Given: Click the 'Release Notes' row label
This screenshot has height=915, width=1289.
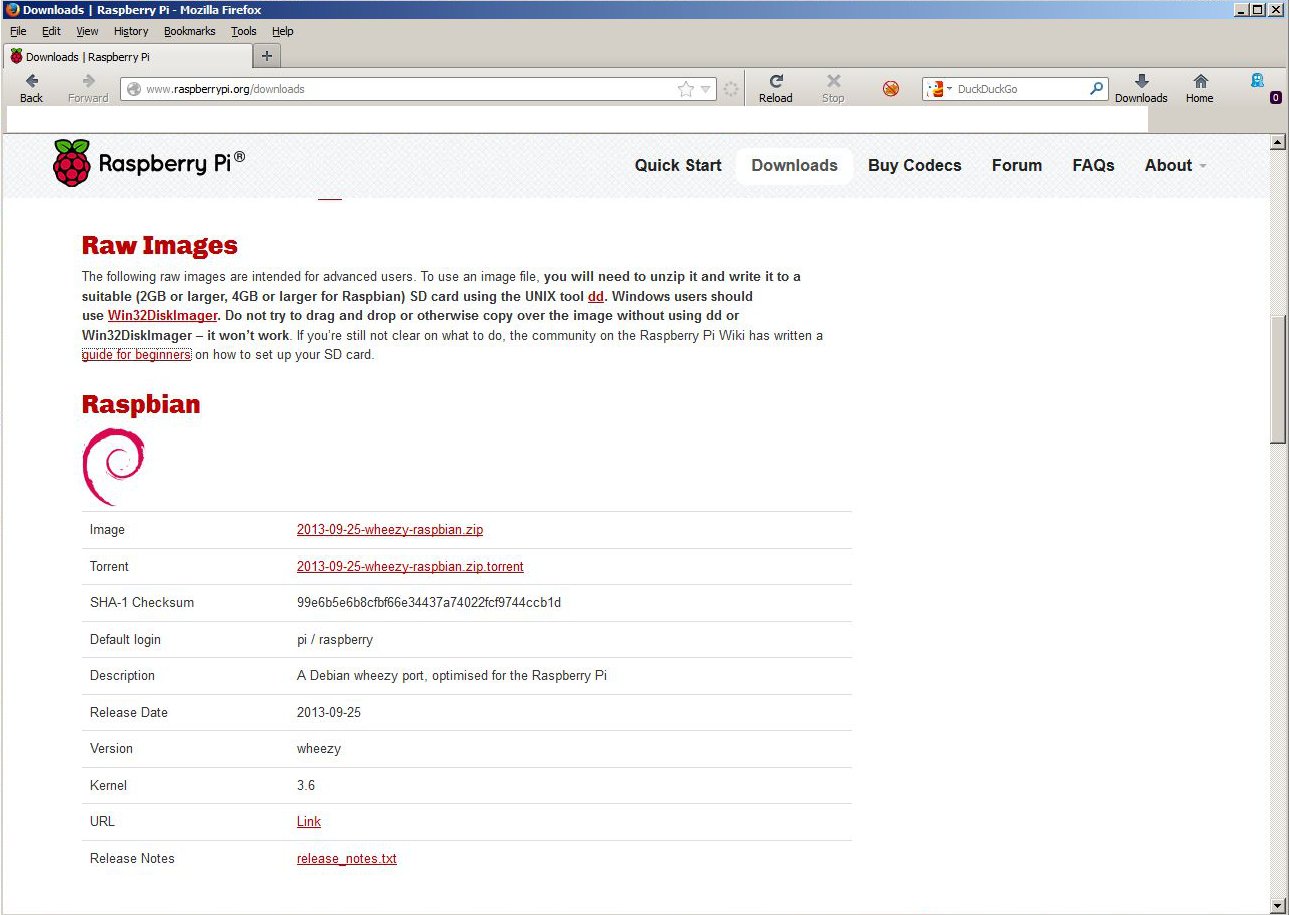Looking at the screenshot, I should point(132,858).
